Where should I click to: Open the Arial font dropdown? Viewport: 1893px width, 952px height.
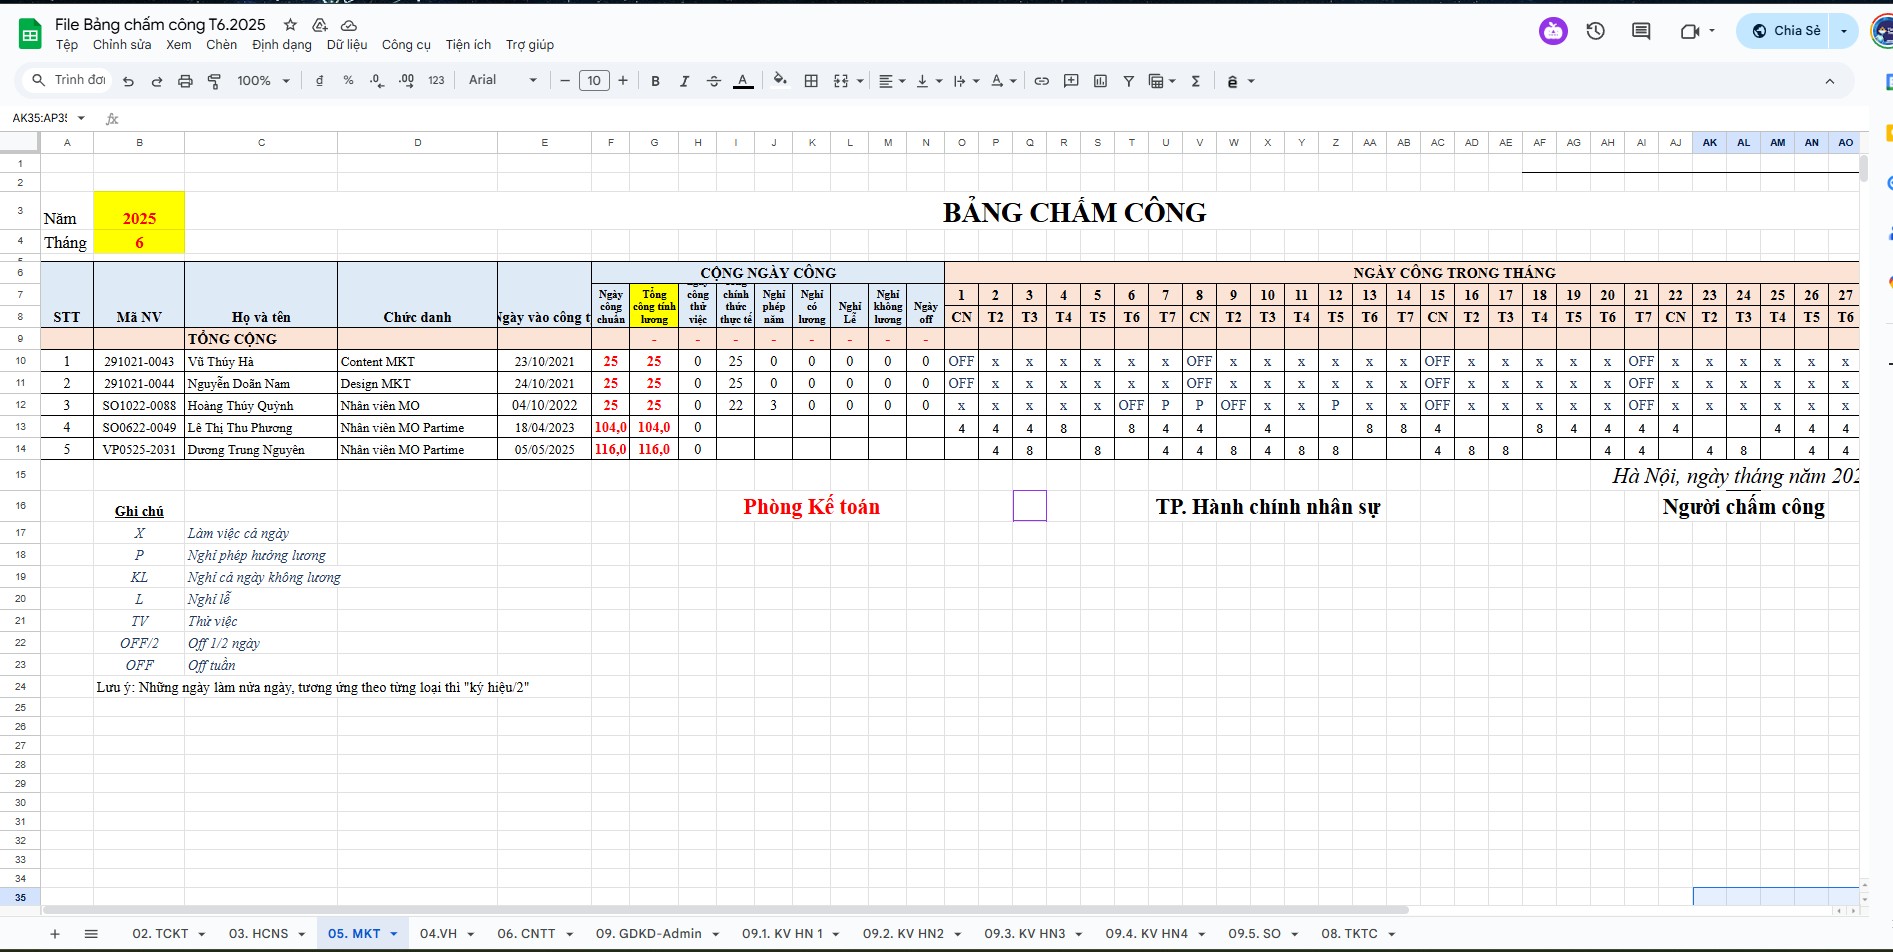click(502, 81)
